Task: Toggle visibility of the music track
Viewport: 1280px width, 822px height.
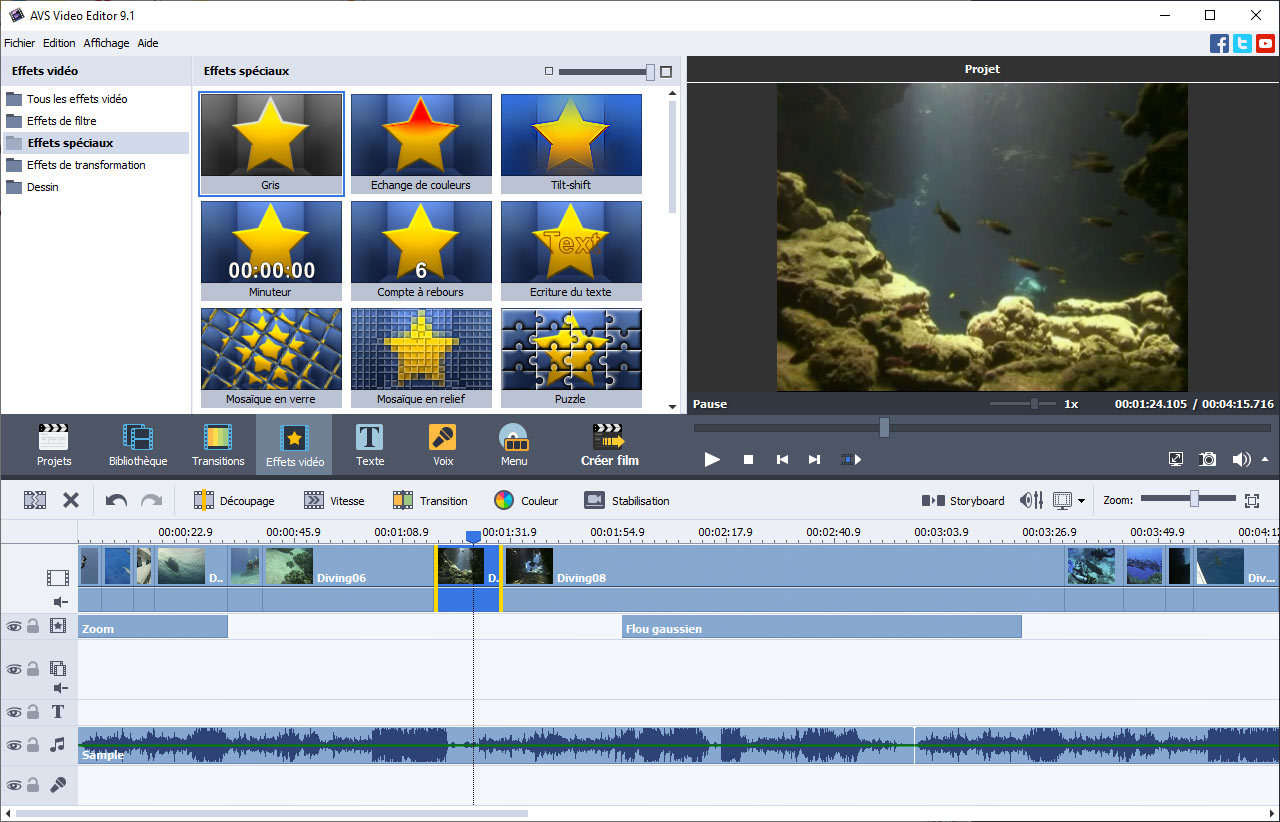Action: click(x=14, y=745)
